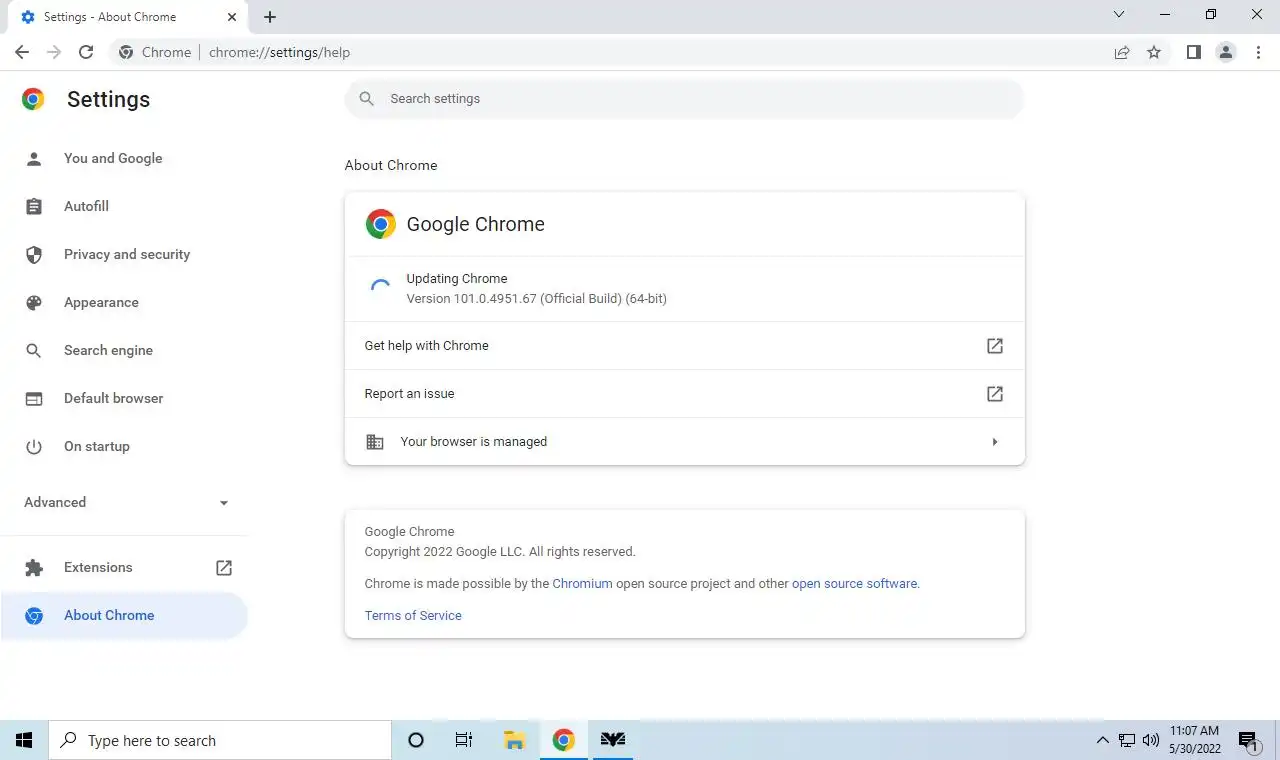Open the tab search dropdown arrow

1120,15
